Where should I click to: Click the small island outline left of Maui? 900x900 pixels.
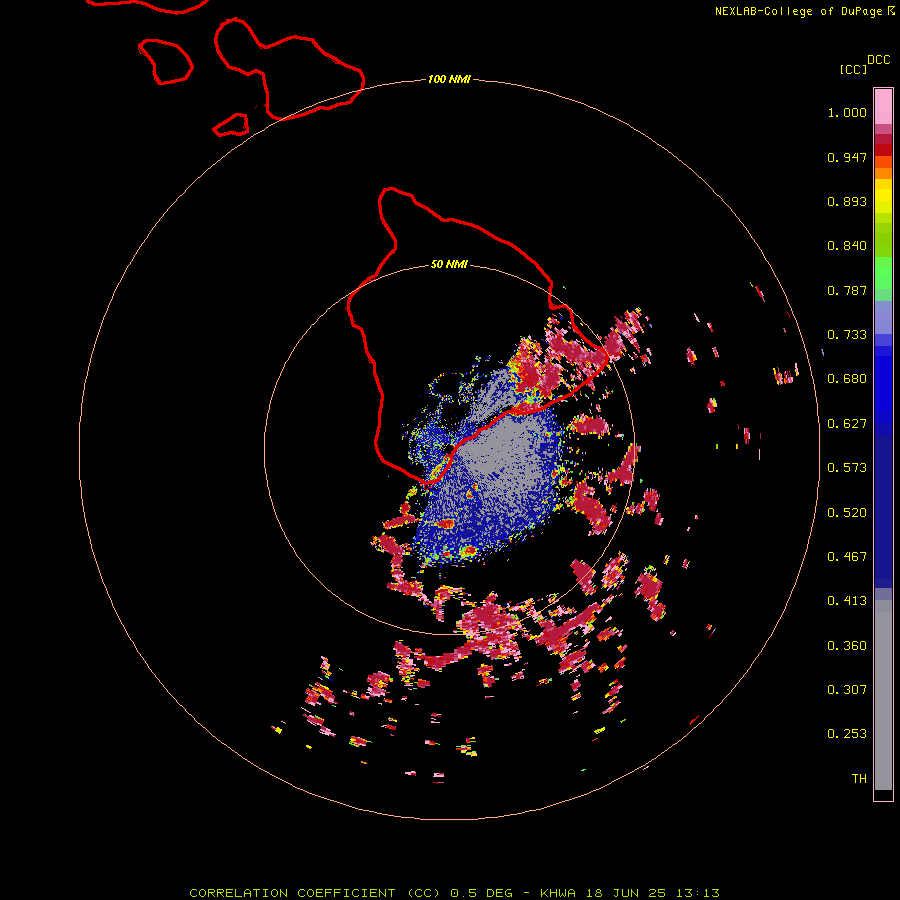tap(165, 61)
